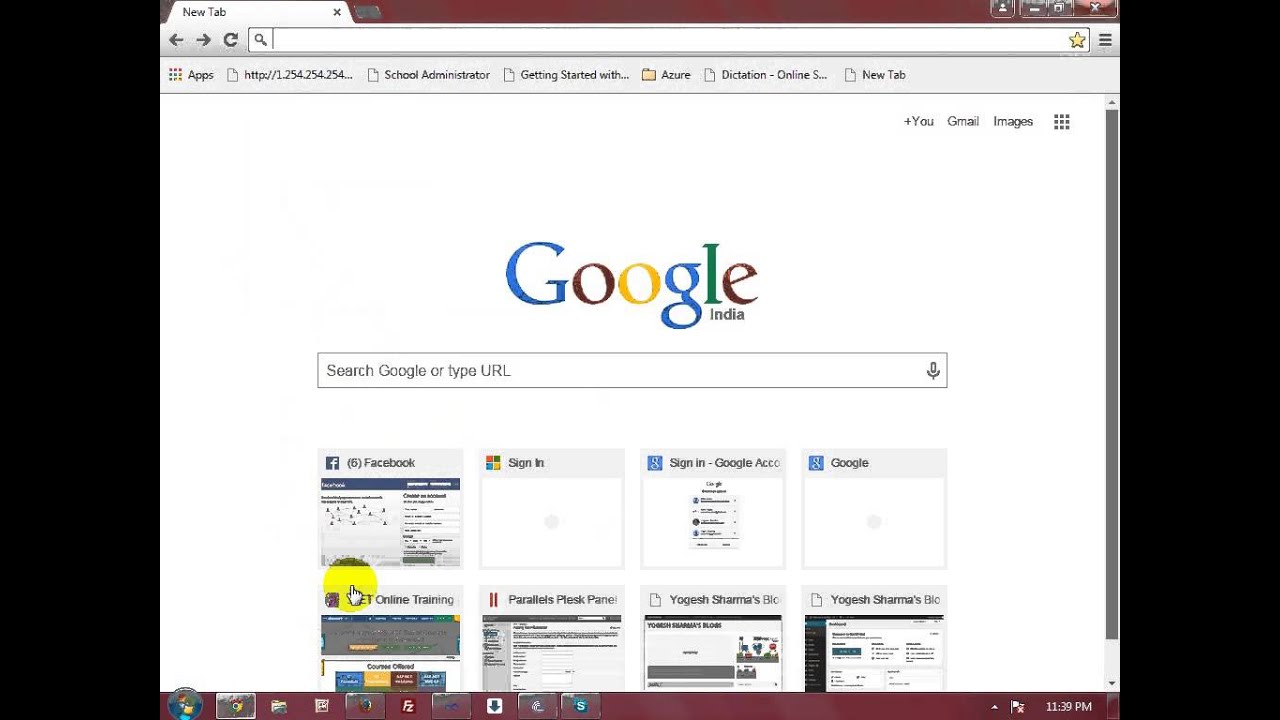Open a new tab with the tab button

(x=367, y=12)
